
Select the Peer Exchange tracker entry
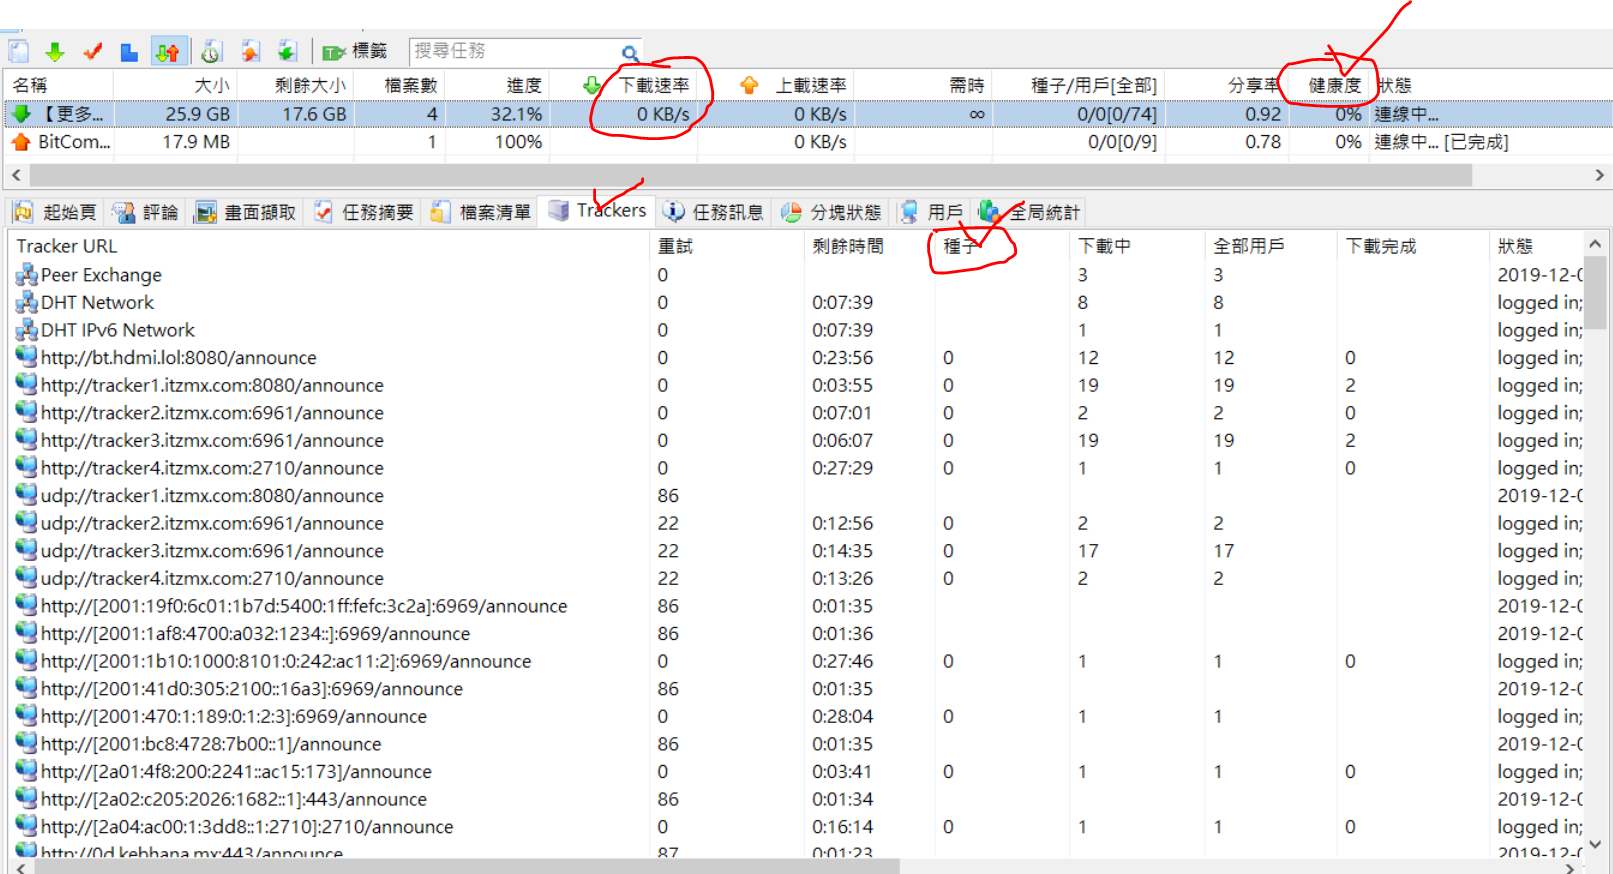100,275
